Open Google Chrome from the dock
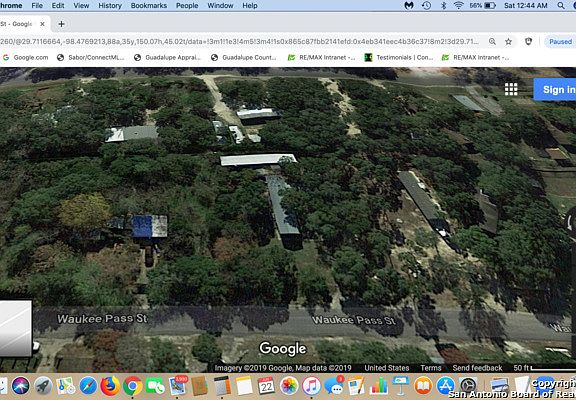 (x=133, y=386)
